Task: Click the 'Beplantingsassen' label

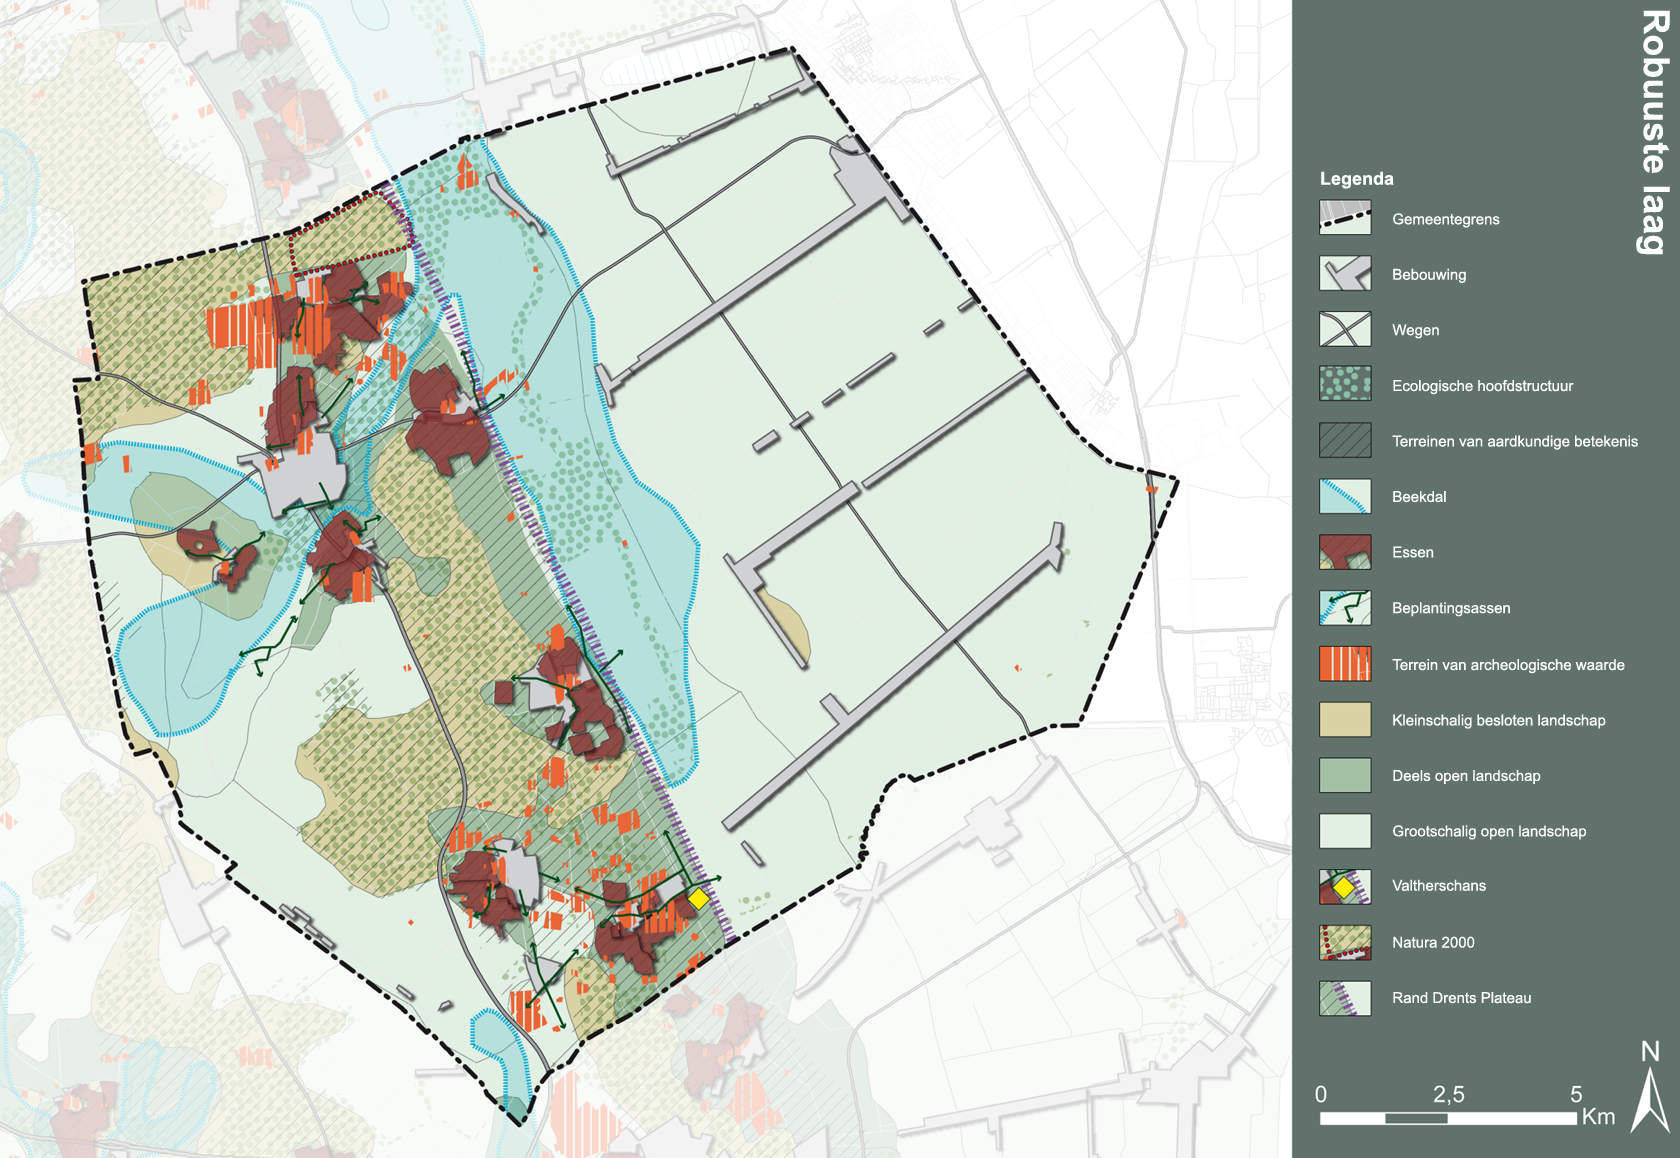Action: pyautogui.click(x=1451, y=608)
